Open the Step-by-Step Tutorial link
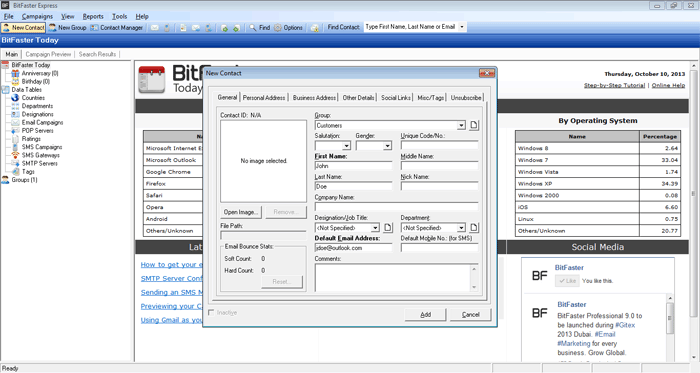The image size is (700, 373). pos(614,86)
